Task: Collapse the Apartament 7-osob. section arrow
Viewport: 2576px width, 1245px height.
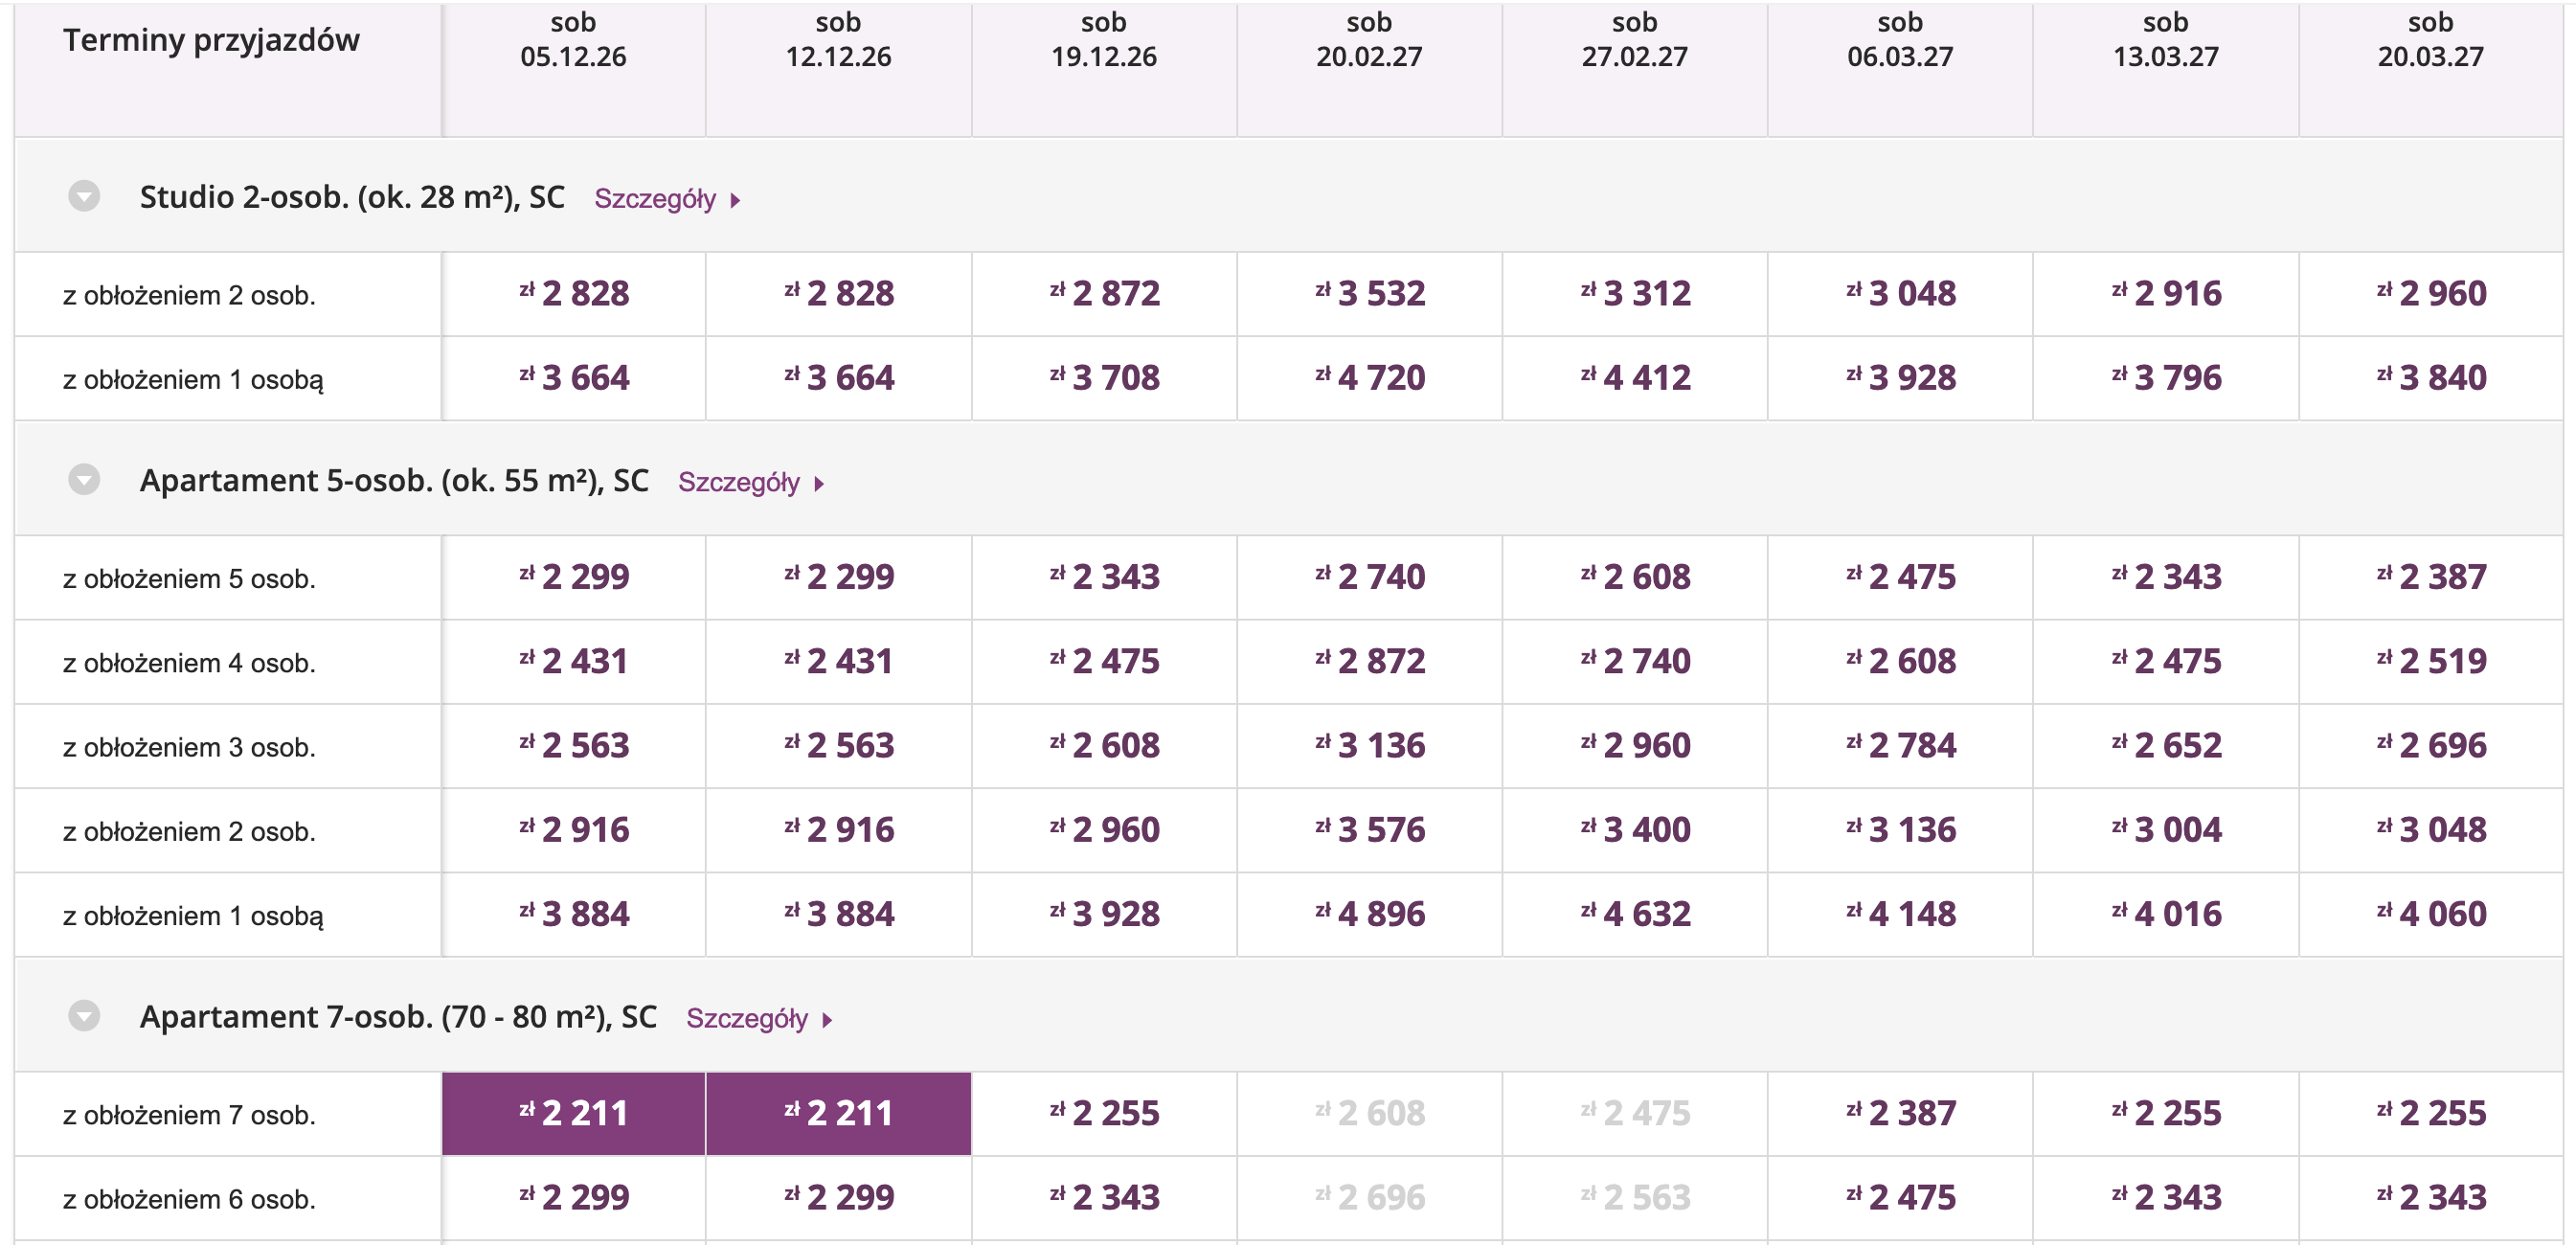Action: 84,1016
